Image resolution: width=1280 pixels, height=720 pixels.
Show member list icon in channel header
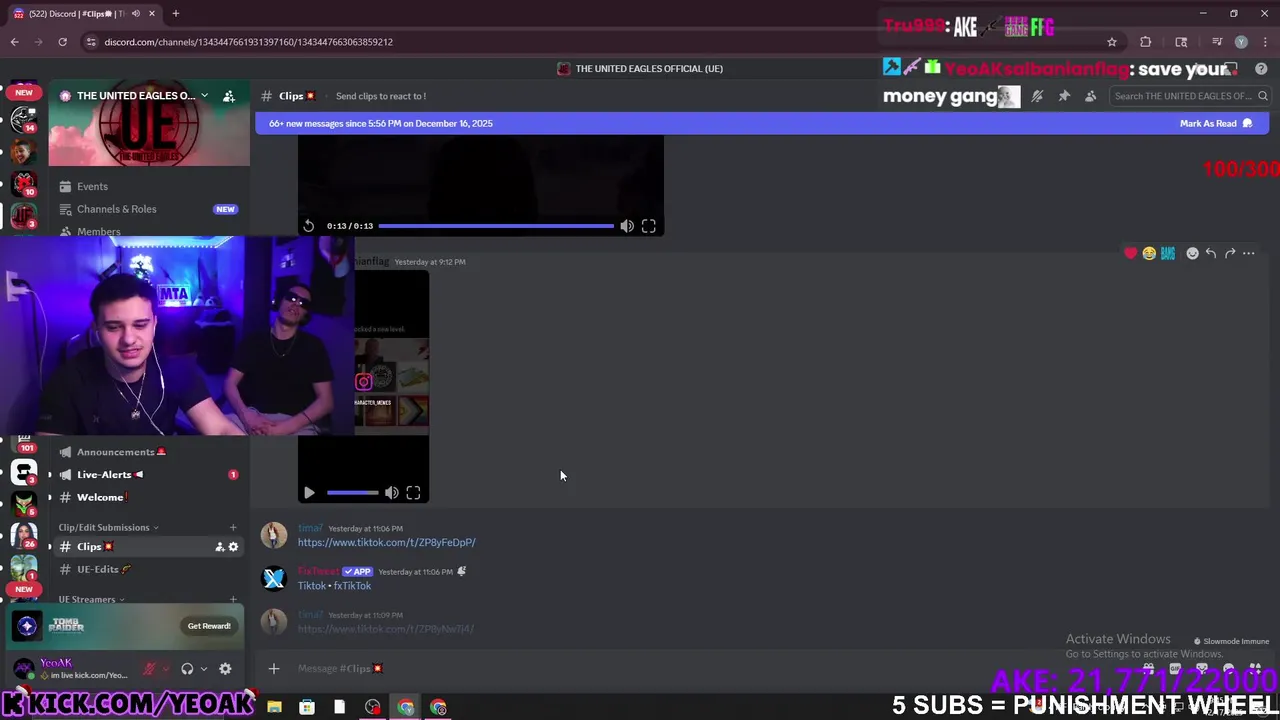click(1090, 96)
